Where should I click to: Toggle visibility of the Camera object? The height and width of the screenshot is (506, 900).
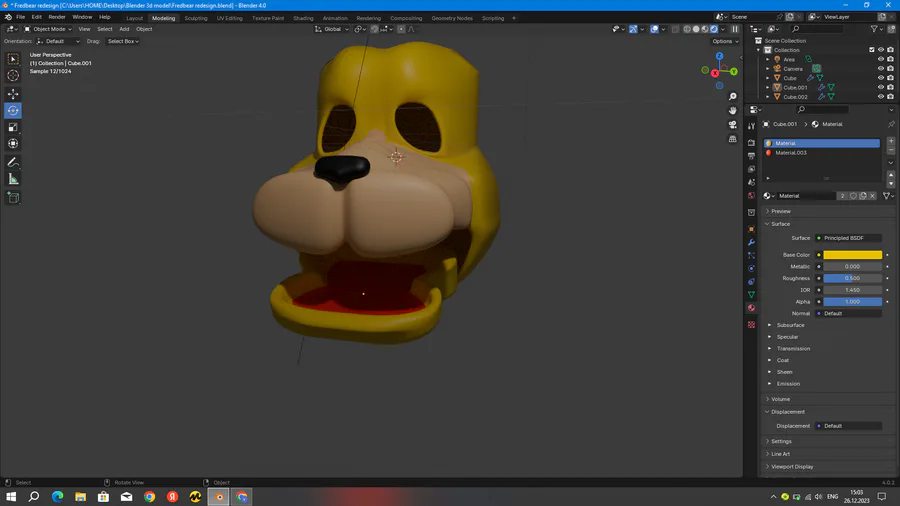881,69
